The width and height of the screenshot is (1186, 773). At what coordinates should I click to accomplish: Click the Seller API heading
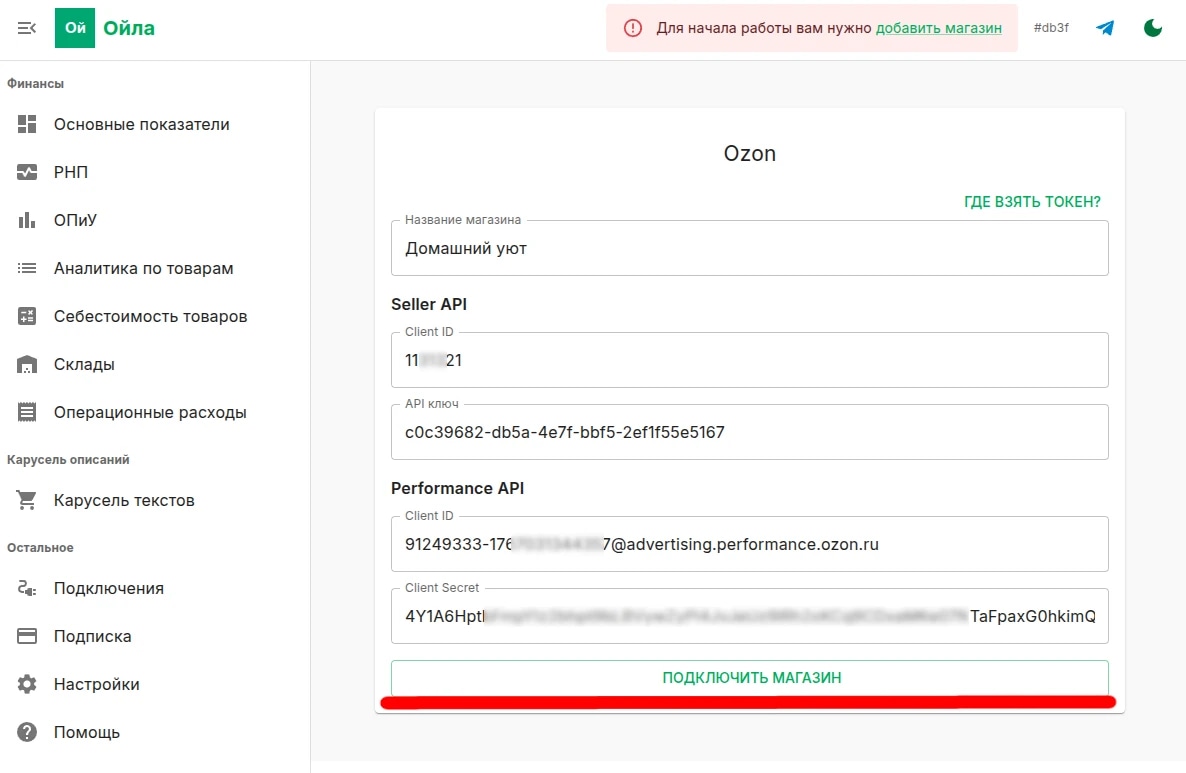pyautogui.click(x=429, y=304)
